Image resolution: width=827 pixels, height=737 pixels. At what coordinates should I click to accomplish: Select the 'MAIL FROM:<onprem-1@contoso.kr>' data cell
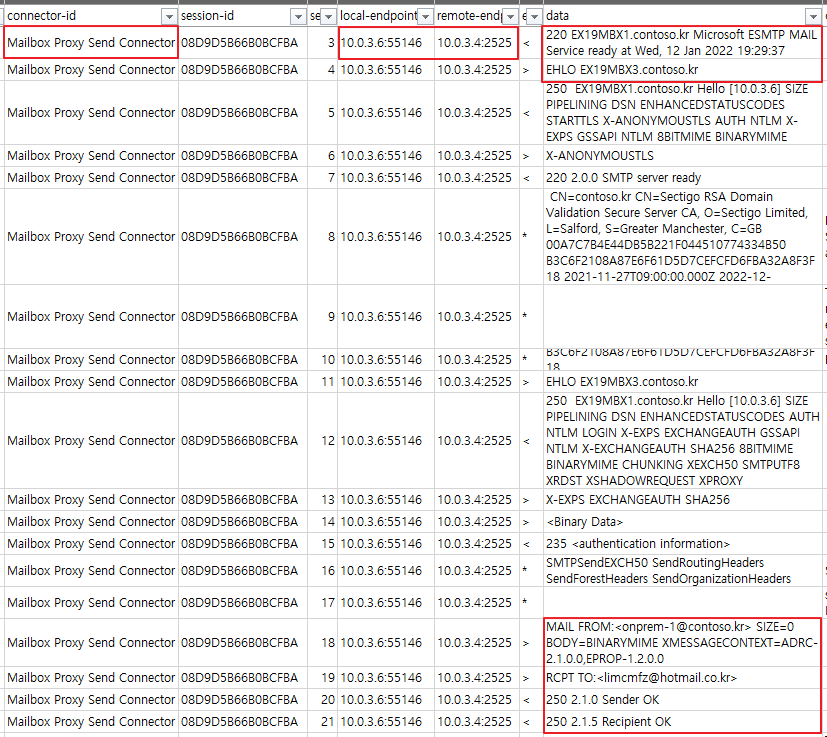click(682, 643)
